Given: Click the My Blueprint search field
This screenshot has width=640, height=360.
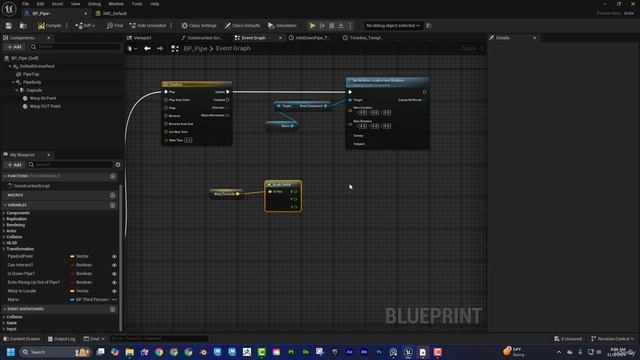Looking at the screenshot, I should pyautogui.click(x=70, y=164).
